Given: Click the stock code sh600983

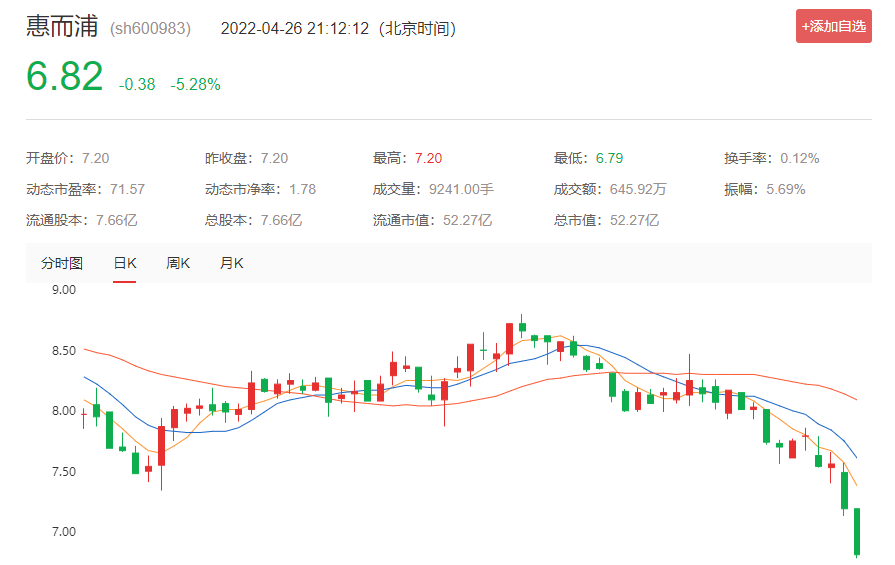Looking at the screenshot, I should click(x=149, y=29).
